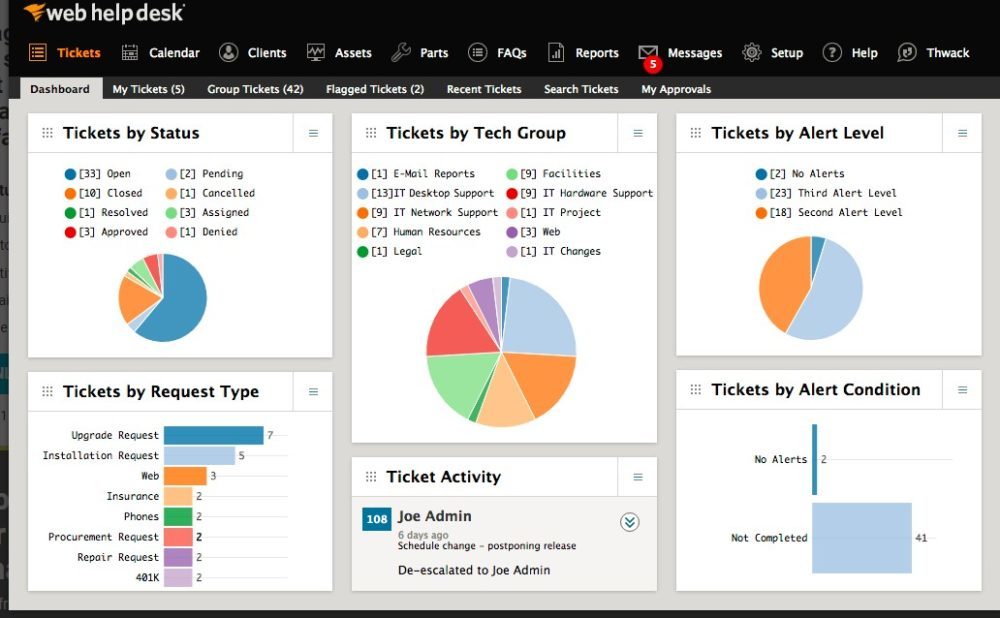
Task: Open Tickets by Alert Condition widget menu
Action: 962,390
